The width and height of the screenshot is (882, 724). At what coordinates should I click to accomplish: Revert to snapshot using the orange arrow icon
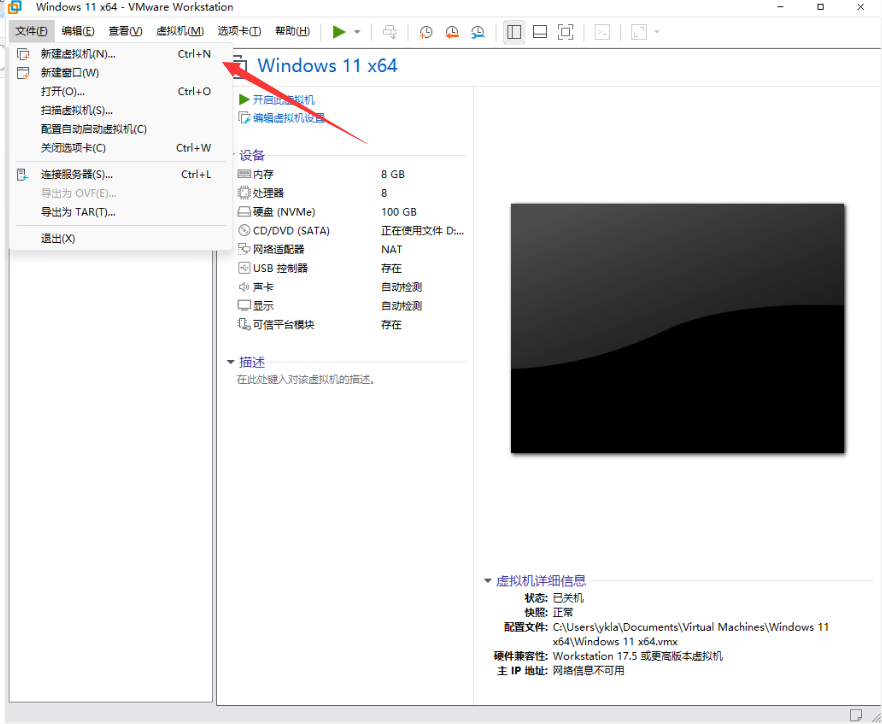pos(452,32)
